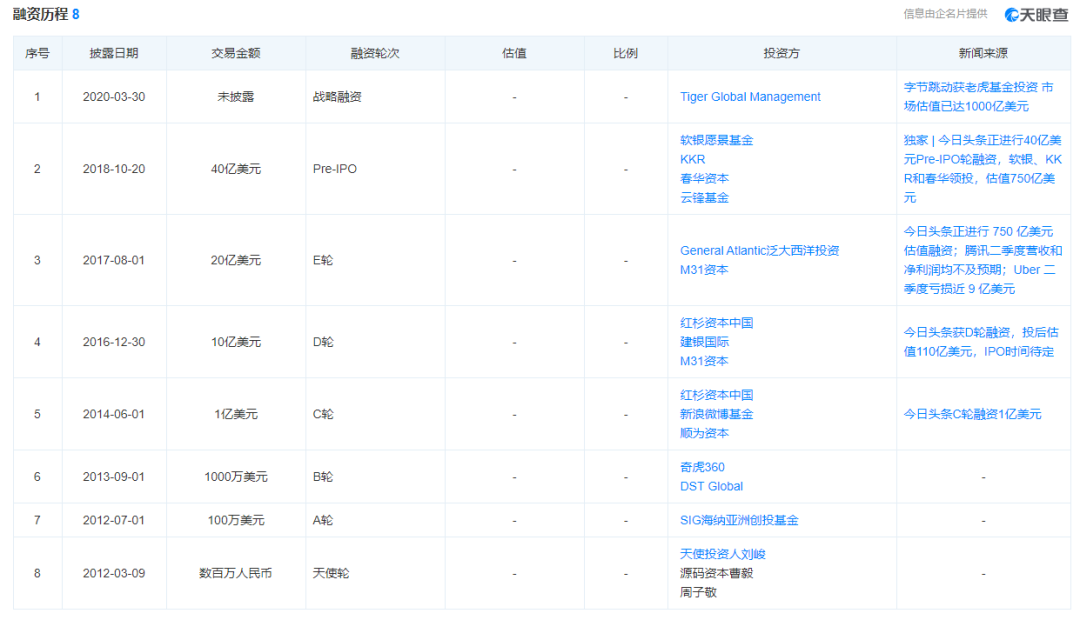This screenshot has height=620, width=1080.
Task: Open news link 今日头条获D轮融资
Action: pos(981,342)
